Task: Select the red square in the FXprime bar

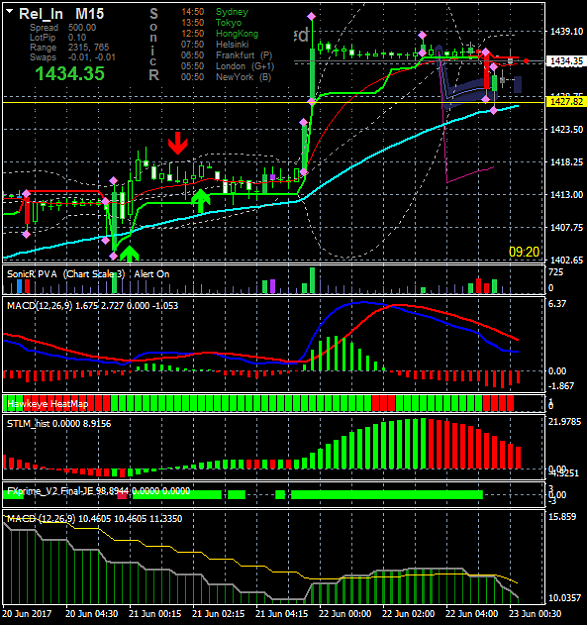Action: tap(122, 495)
